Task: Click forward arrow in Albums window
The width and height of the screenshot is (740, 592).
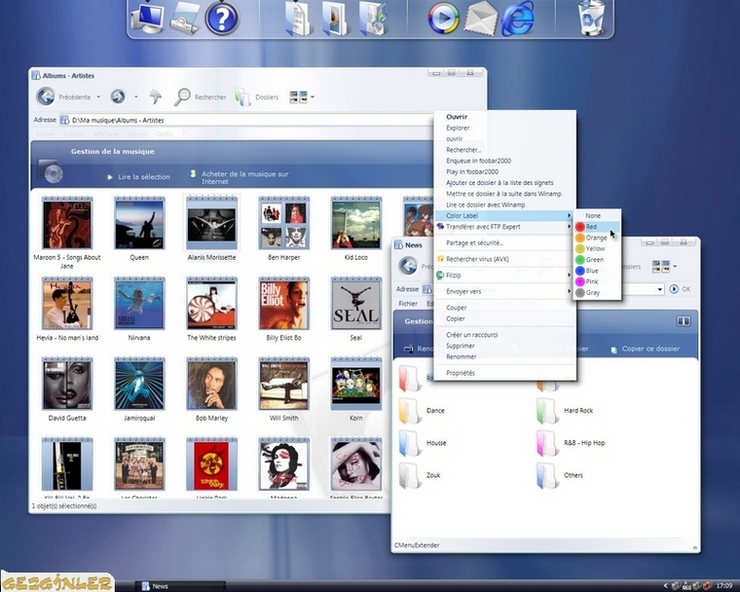Action: coord(118,97)
